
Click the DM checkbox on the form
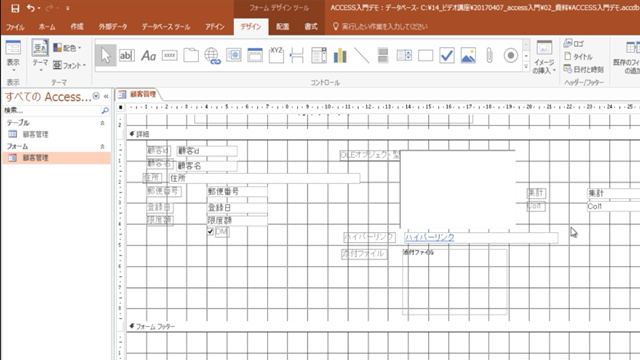tap(210, 231)
